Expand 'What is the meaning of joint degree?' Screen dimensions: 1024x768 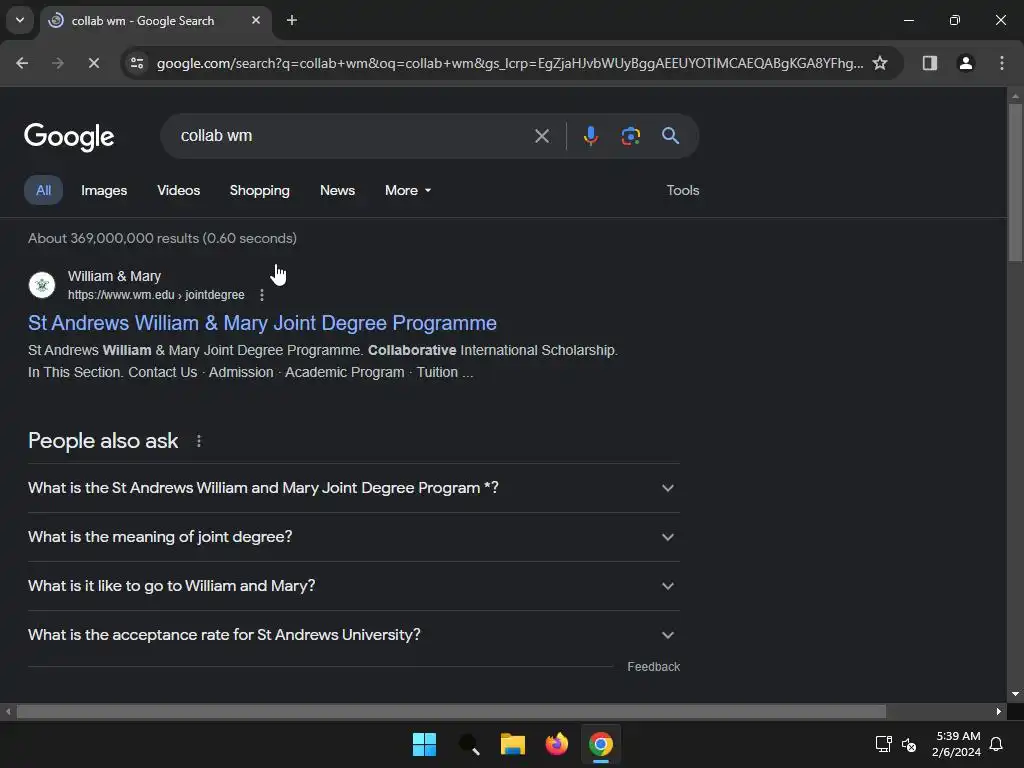pos(353,537)
